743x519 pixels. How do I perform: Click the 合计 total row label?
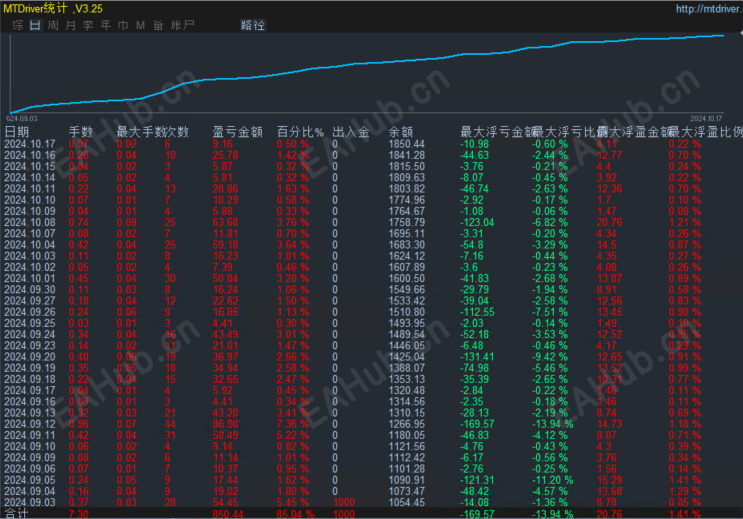17,514
